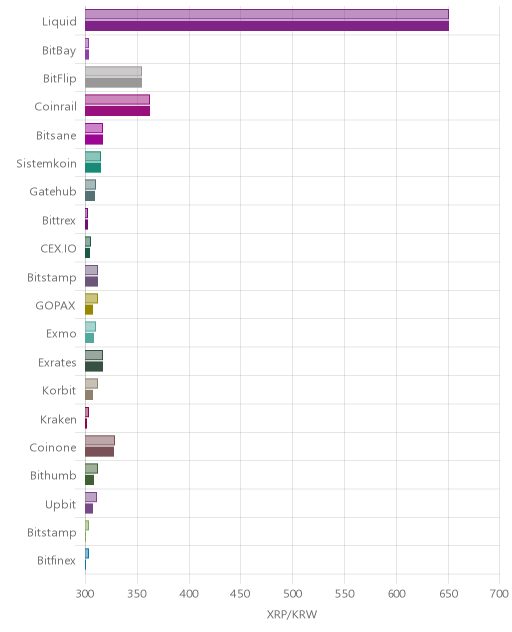Click the Bittrex axis label
This screenshot has height=632, width=512.
tap(59, 220)
